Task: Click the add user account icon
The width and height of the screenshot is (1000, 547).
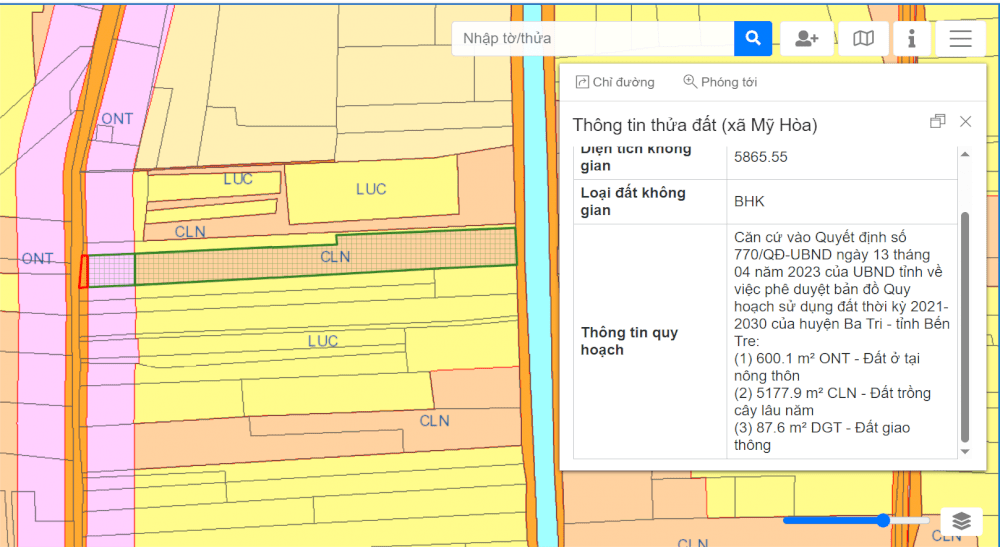Action: point(806,39)
